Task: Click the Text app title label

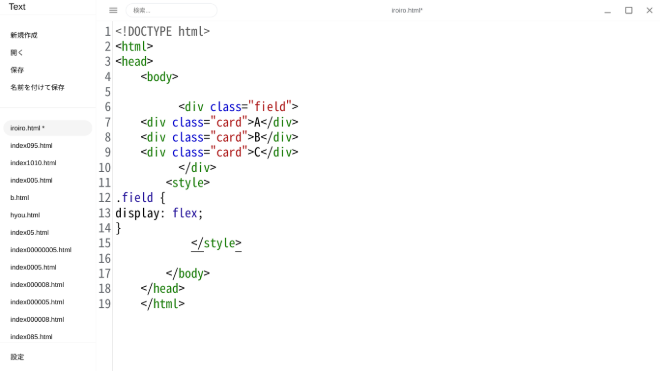Action: pos(17,7)
